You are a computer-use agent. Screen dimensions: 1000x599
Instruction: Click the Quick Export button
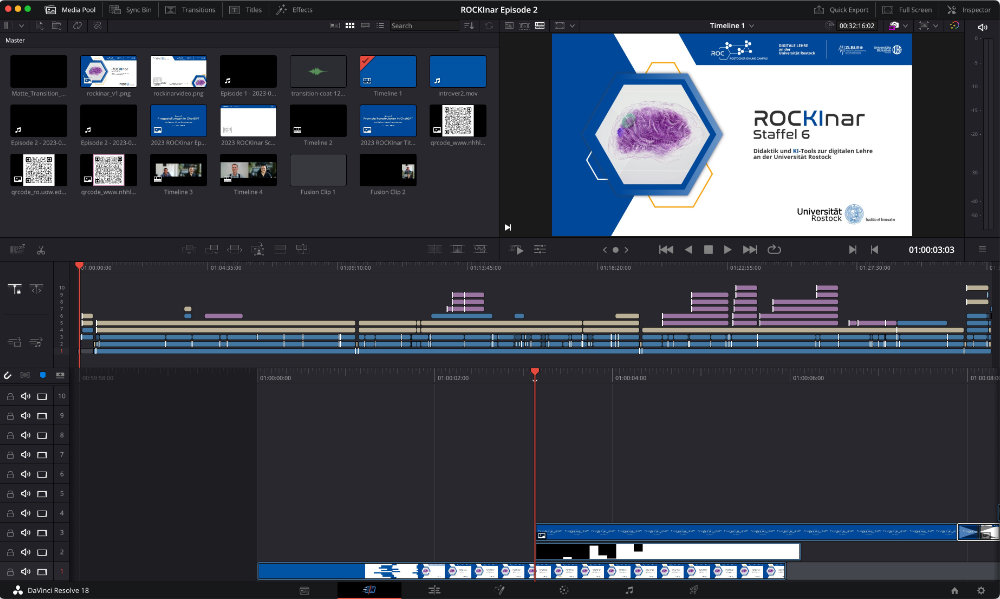tap(841, 10)
